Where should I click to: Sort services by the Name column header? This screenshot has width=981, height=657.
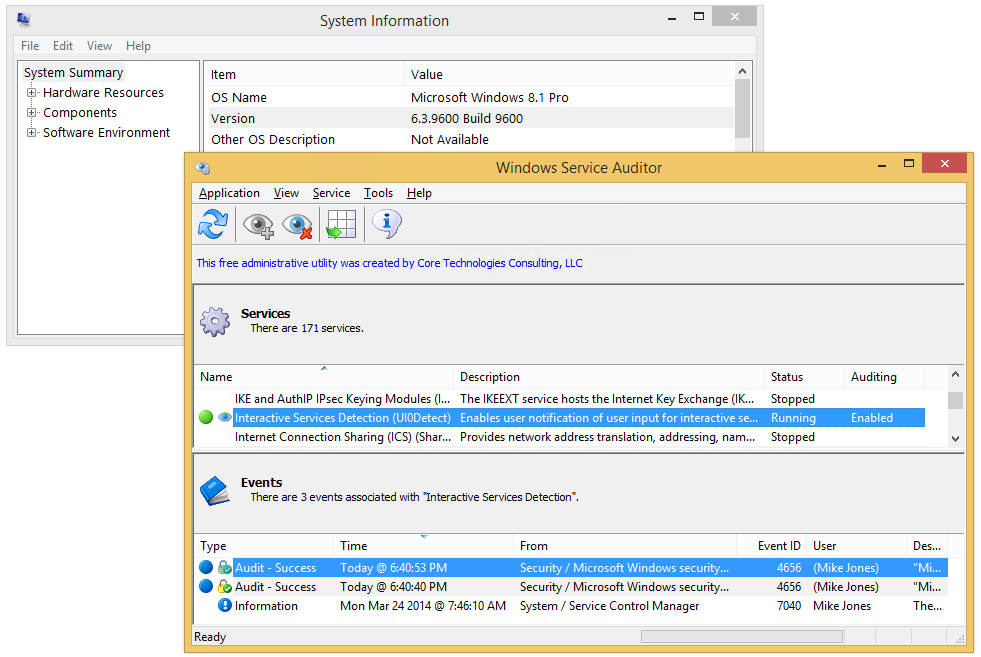[323, 377]
